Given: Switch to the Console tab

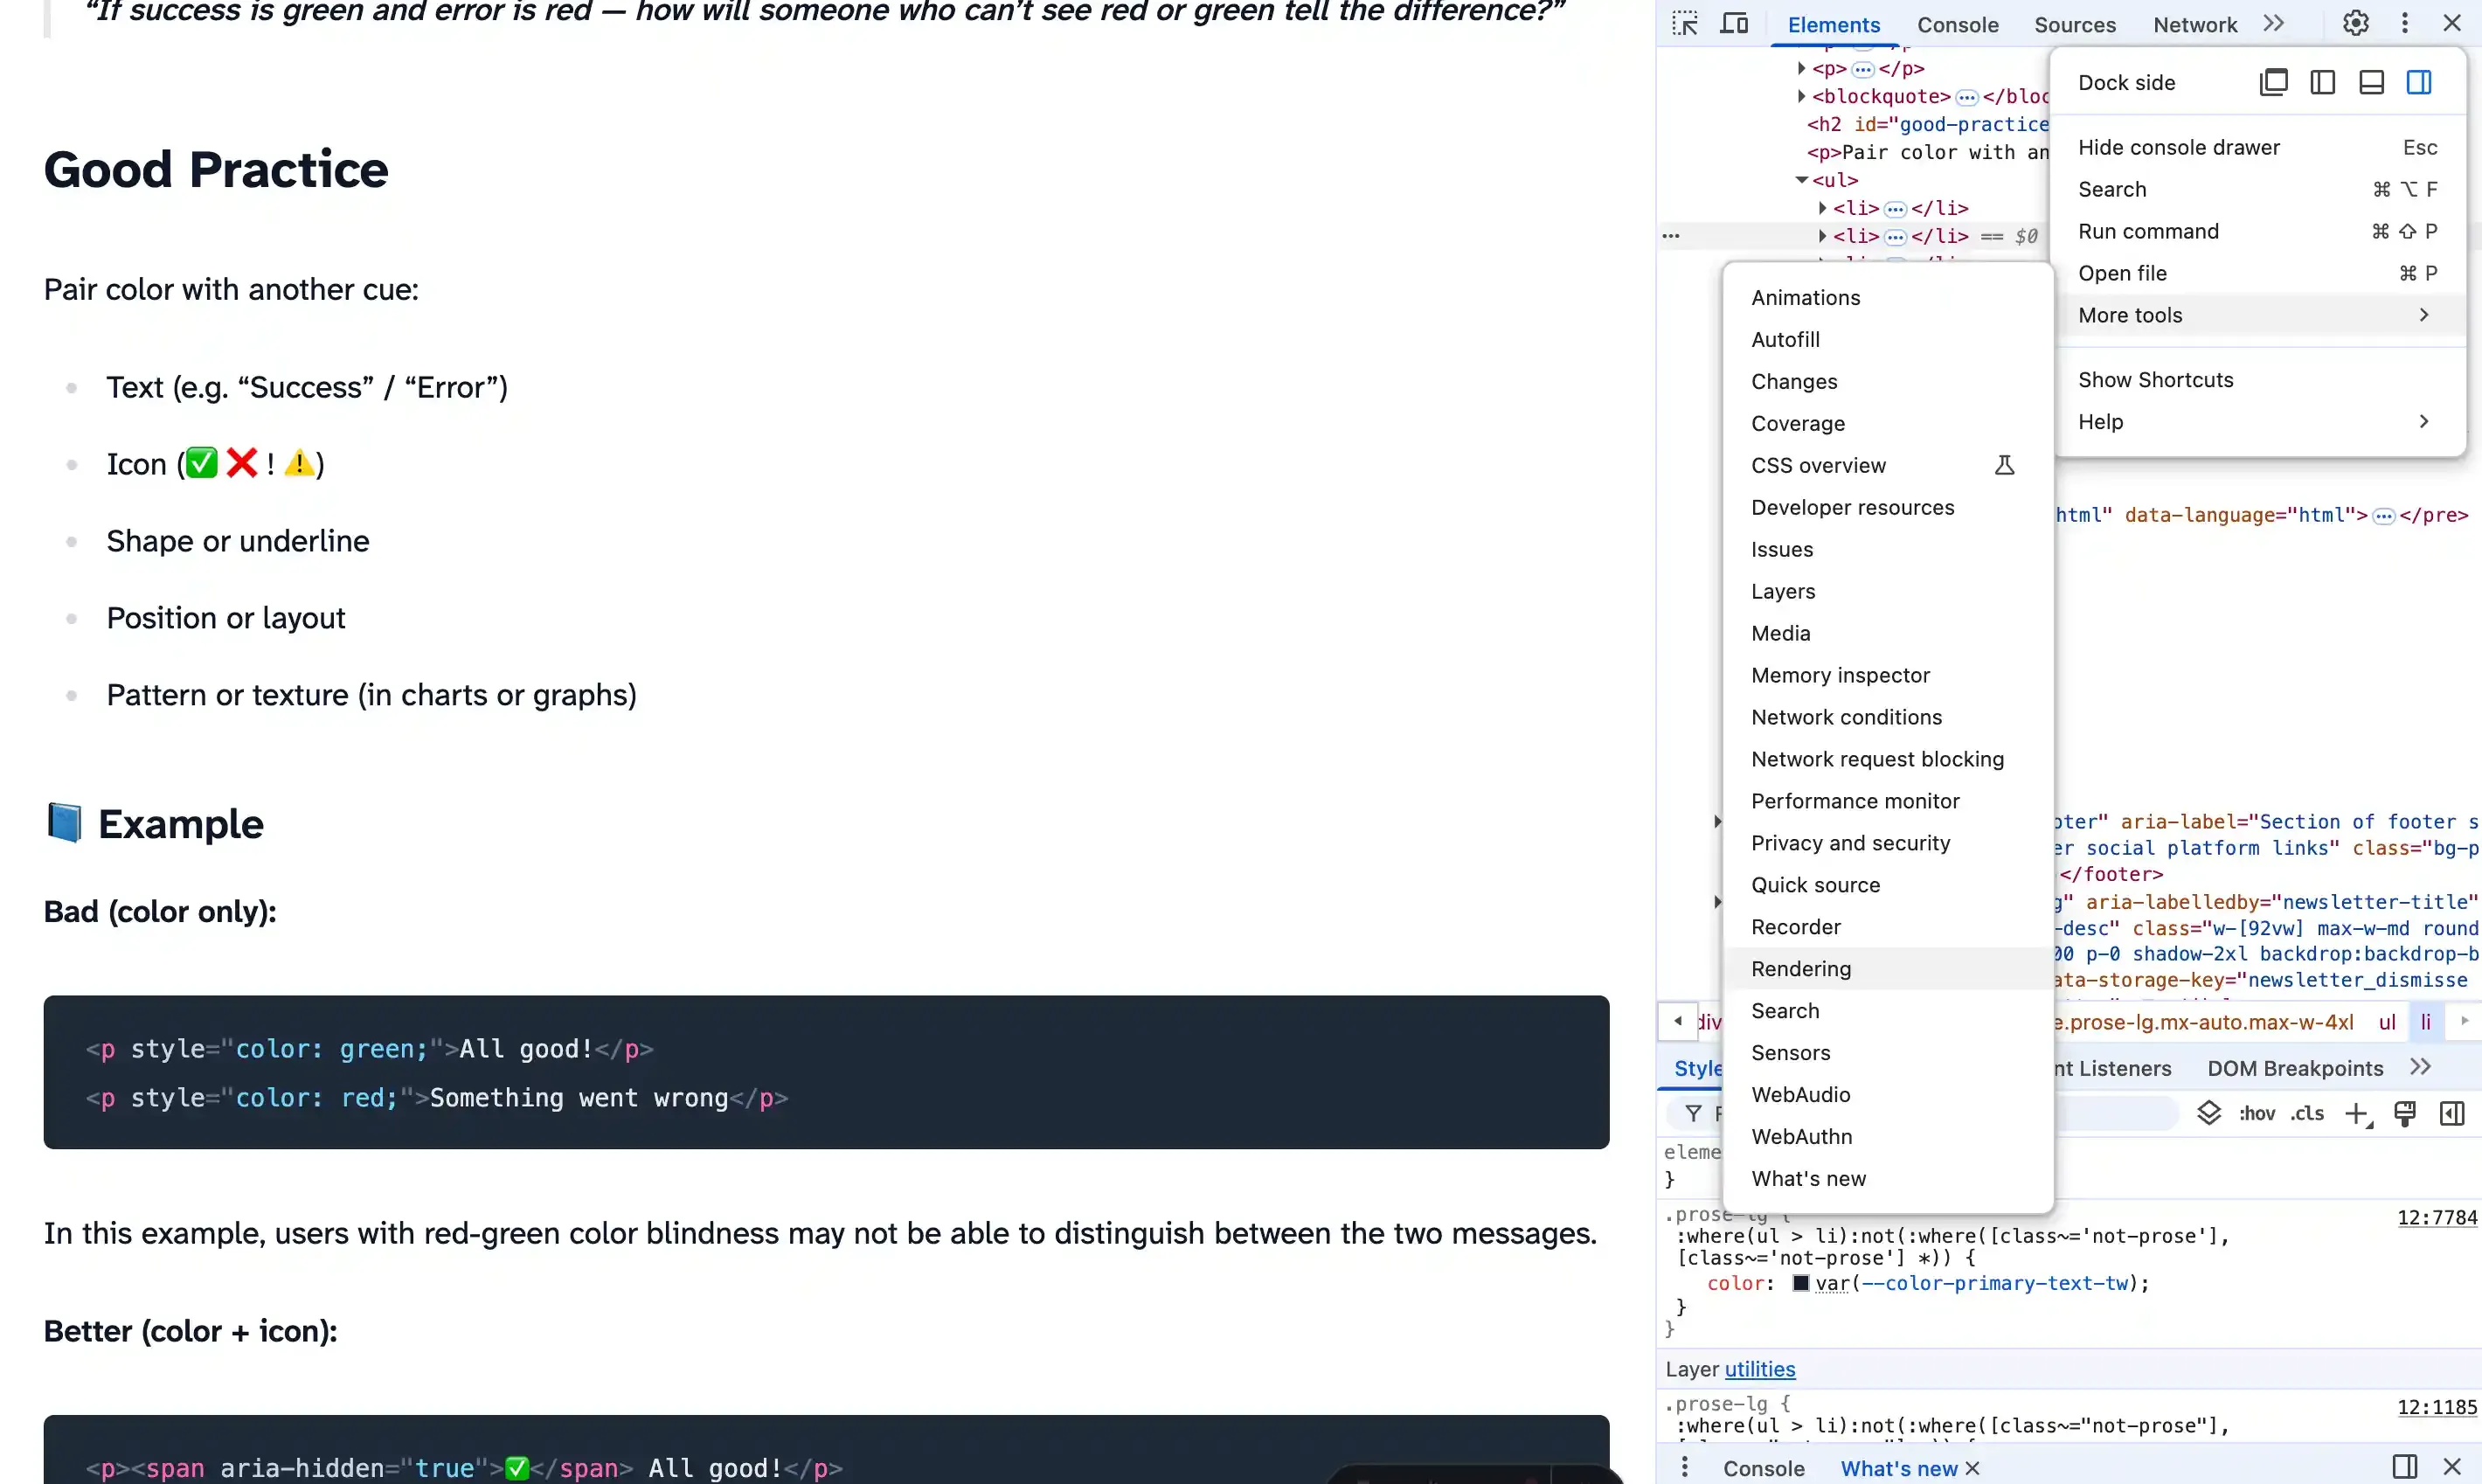Looking at the screenshot, I should [x=1957, y=24].
